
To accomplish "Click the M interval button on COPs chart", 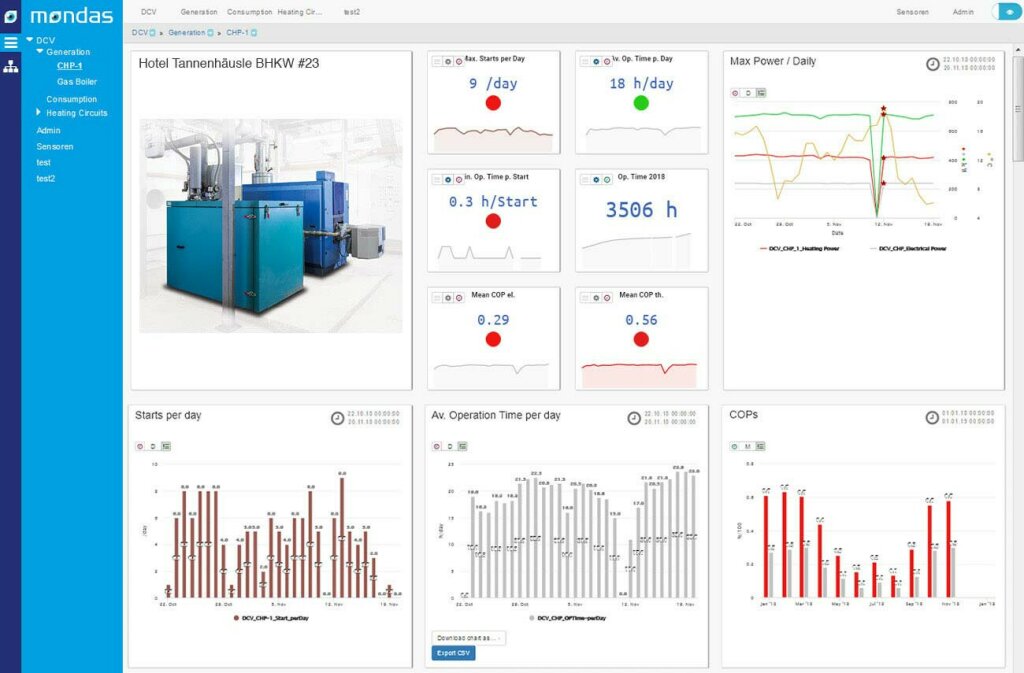I will pyautogui.click(x=748, y=446).
